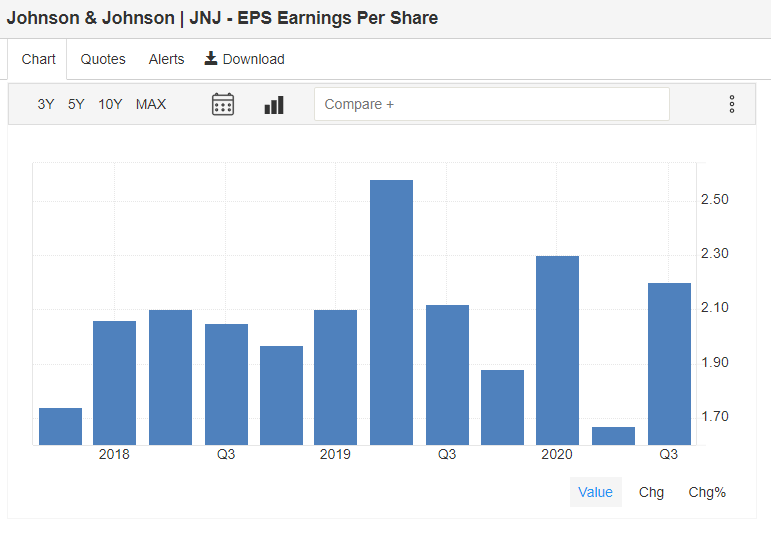
Task: Click the 2020 x-axis label
Action: pos(557,454)
